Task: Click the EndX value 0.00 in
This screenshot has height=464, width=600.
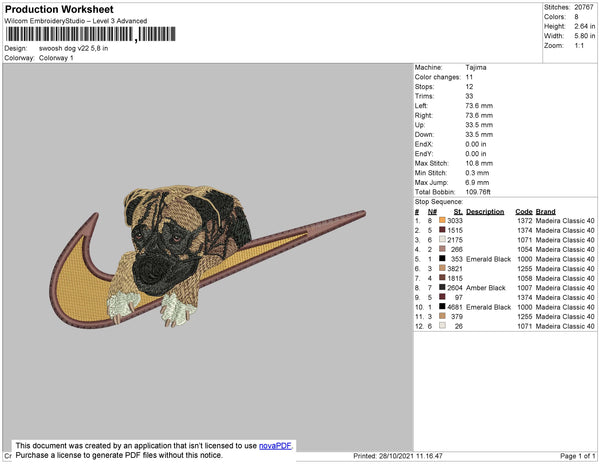Action: (476, 144)
